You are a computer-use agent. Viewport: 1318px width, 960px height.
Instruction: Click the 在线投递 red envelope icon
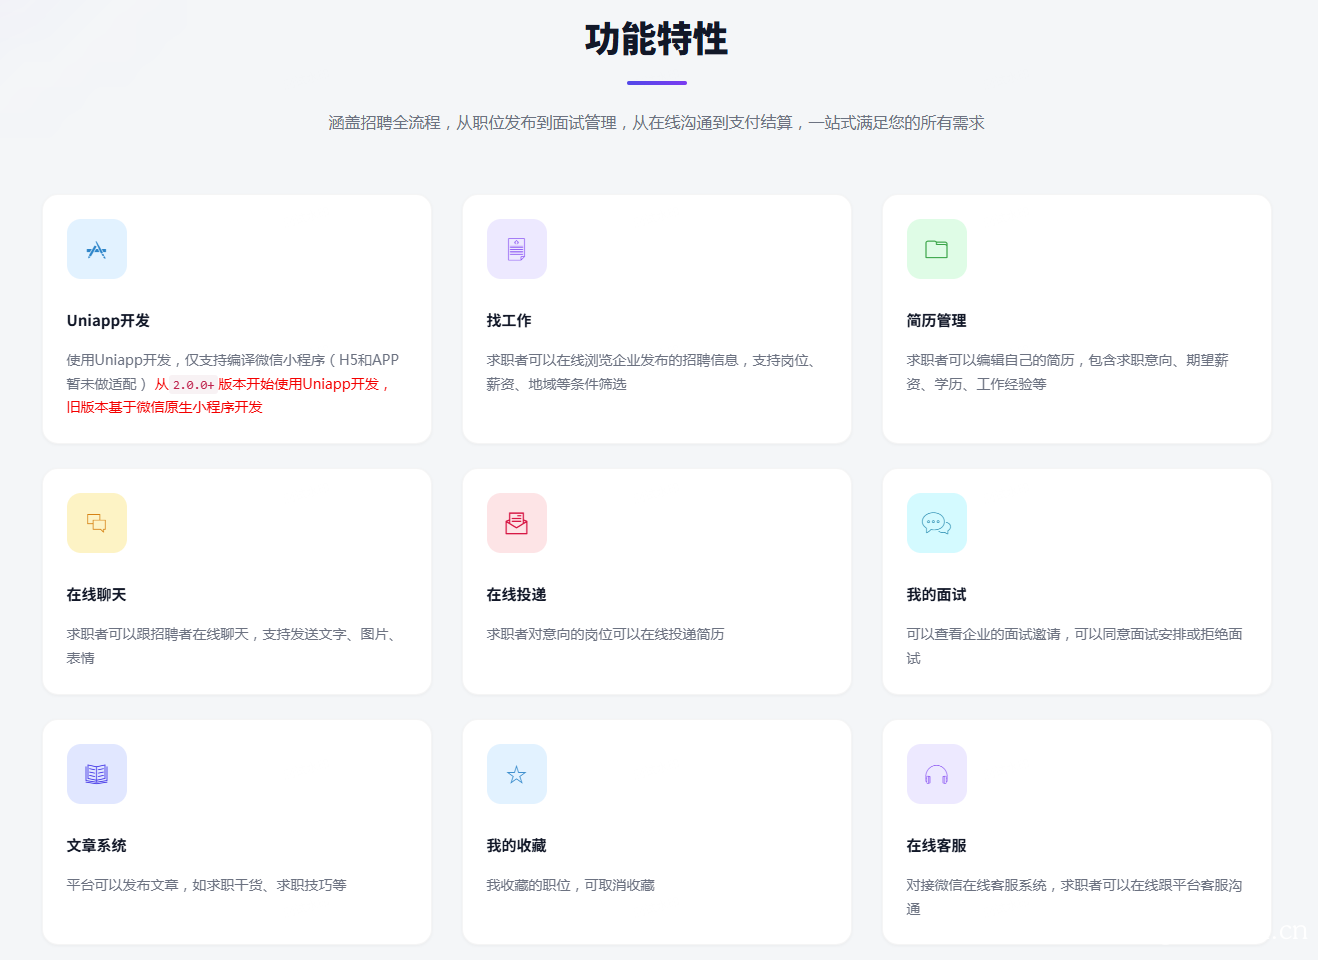(517, 523)
